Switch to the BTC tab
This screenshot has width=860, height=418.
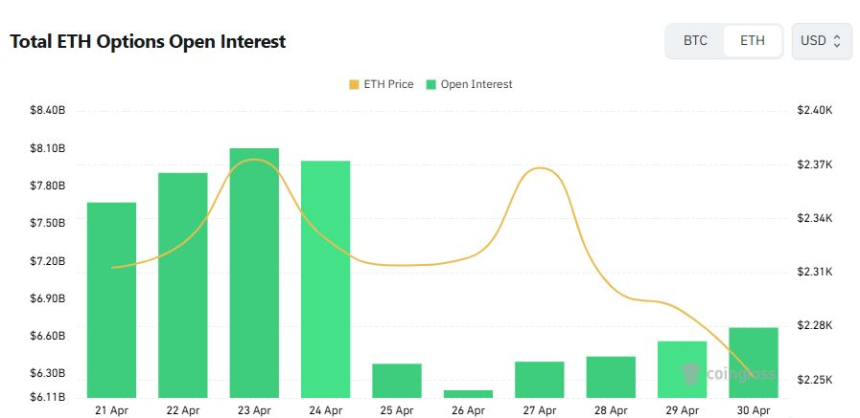695,41
